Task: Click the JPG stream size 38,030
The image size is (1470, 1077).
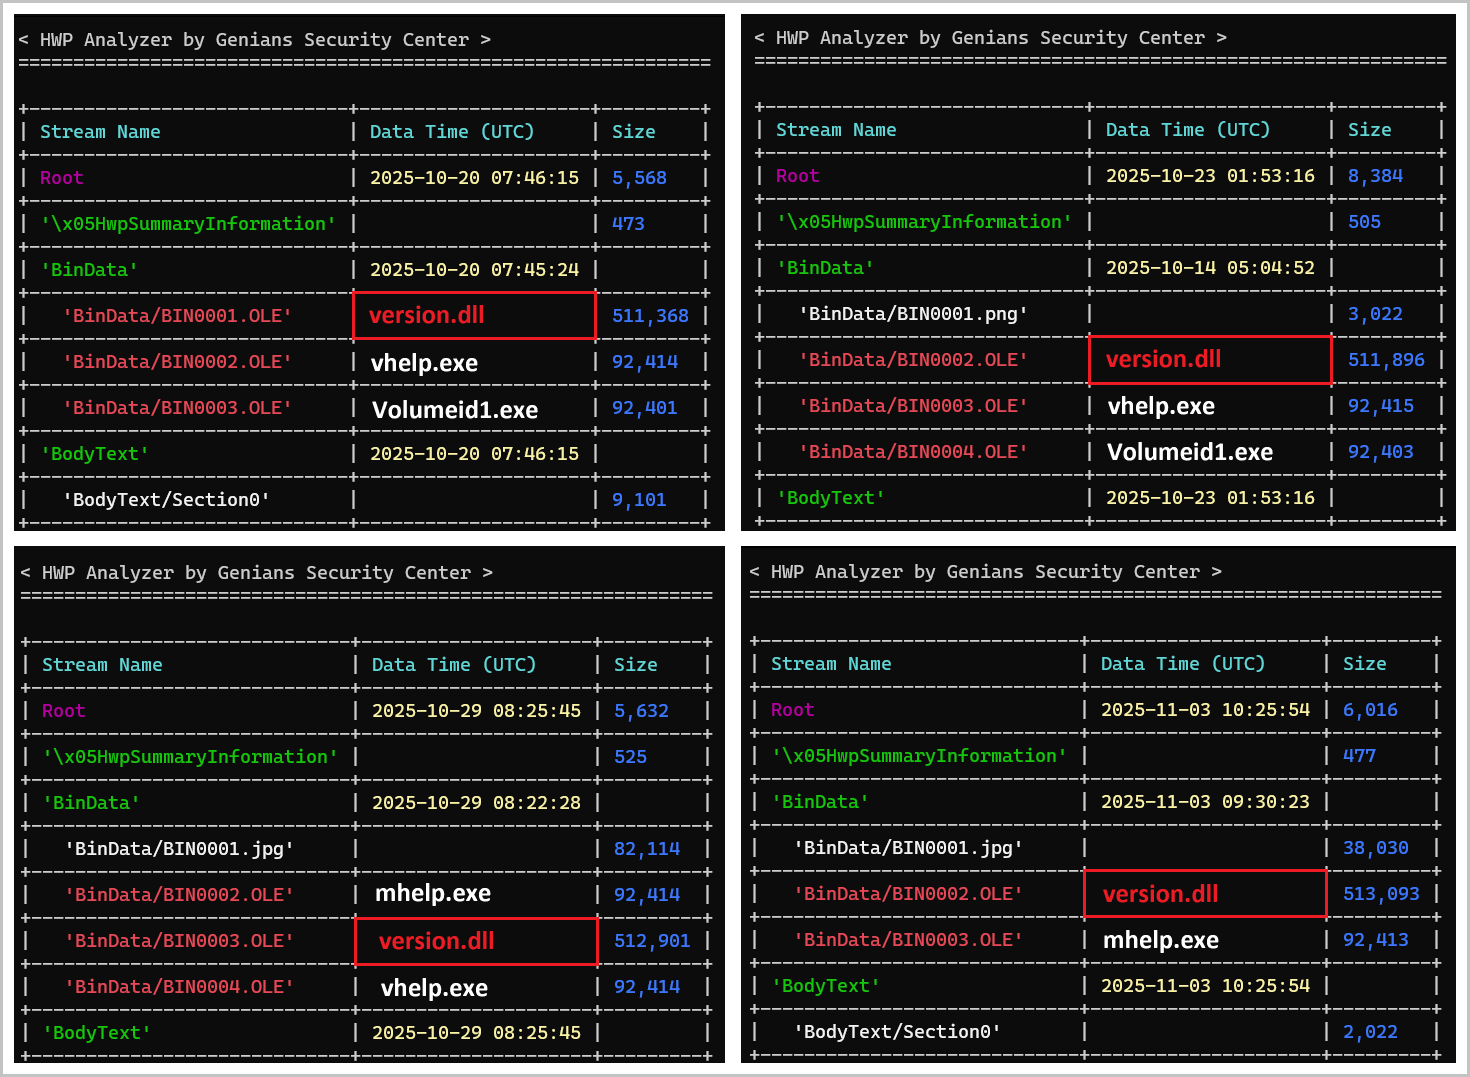Action: [x=1376, y=848]
